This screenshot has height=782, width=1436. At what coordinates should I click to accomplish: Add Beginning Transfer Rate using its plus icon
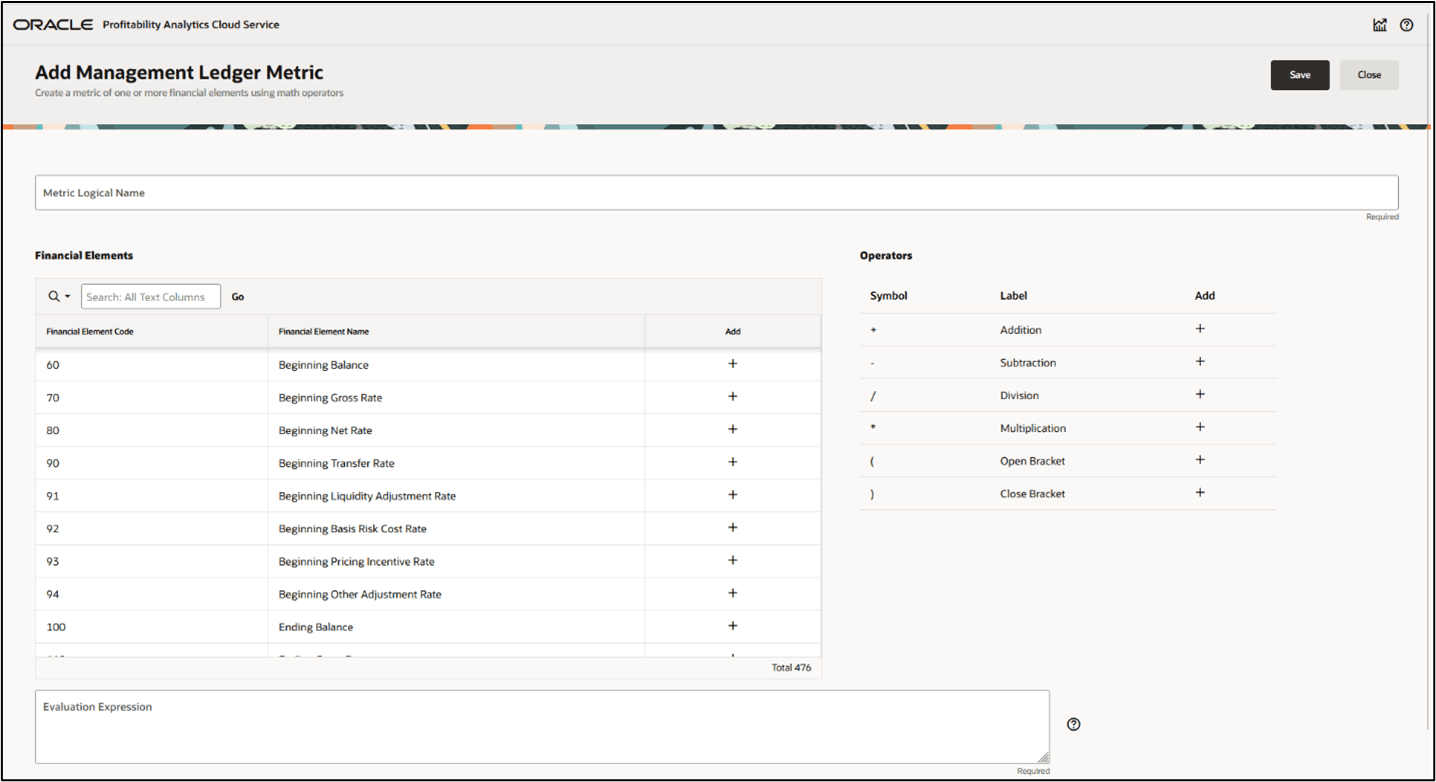tap(732, 462)
